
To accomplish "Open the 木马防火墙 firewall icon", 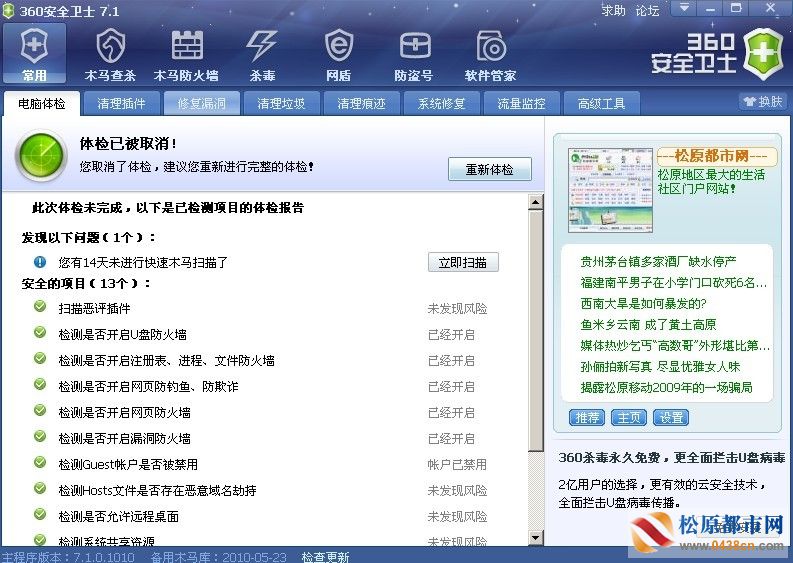I will [186, 54].
